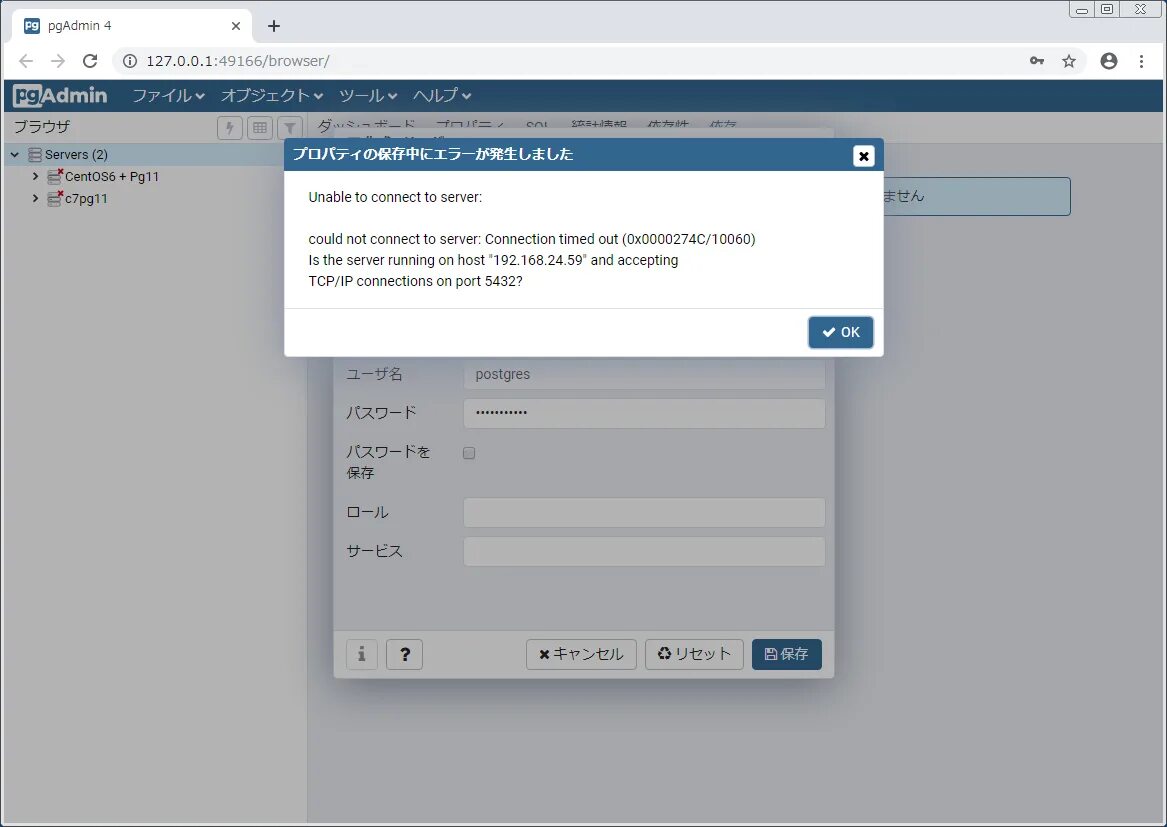This screenshot has height=827, width=1167.
Task: Open the browser profile icon
Action: point(1109,61)
